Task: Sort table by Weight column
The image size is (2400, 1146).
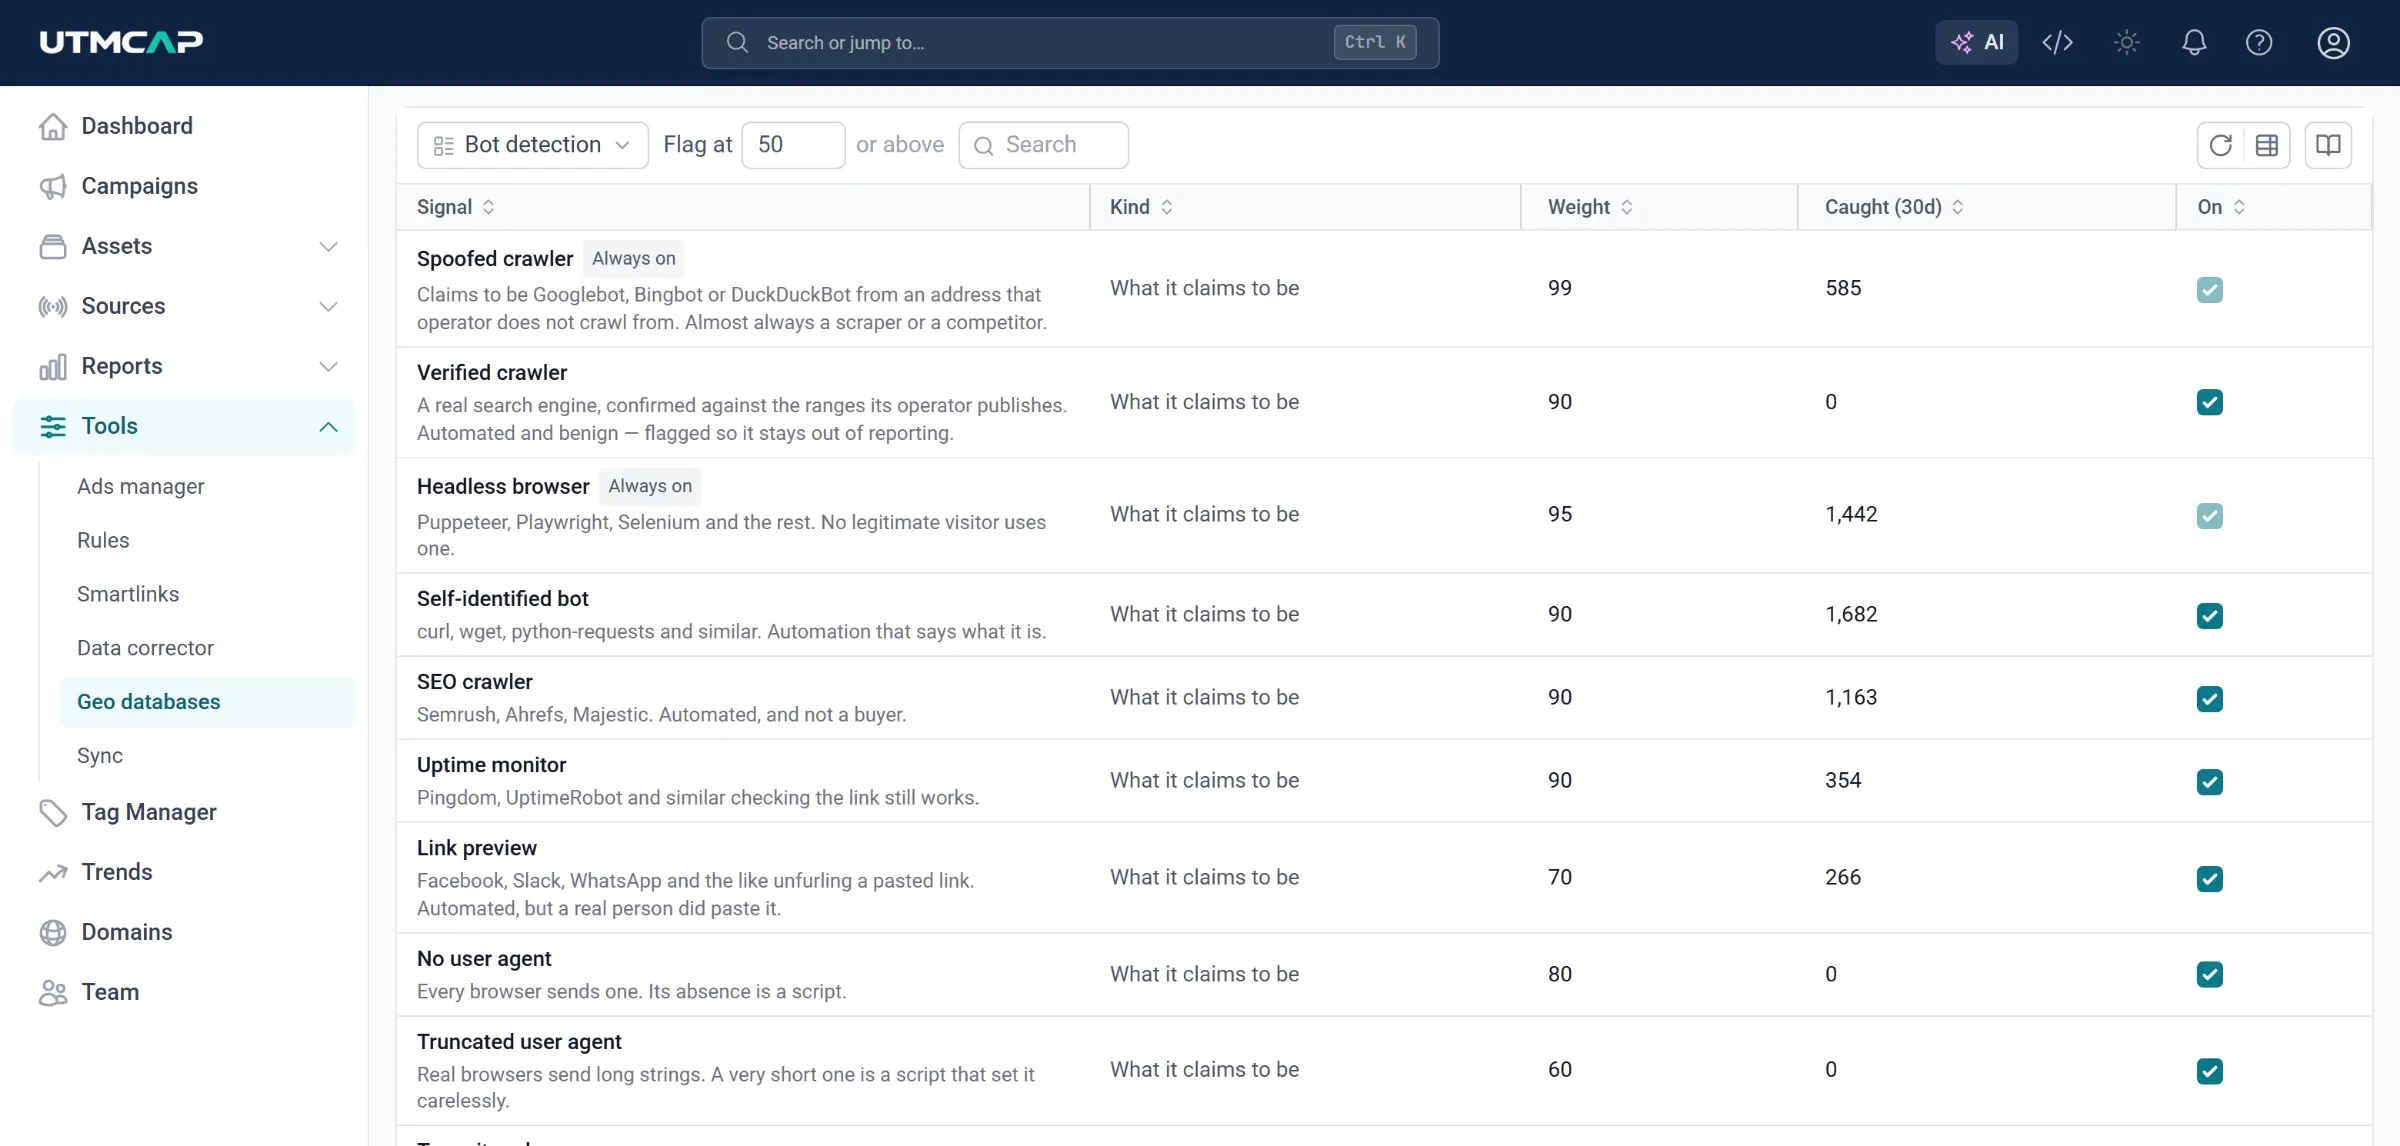Action: [1590, 207]
